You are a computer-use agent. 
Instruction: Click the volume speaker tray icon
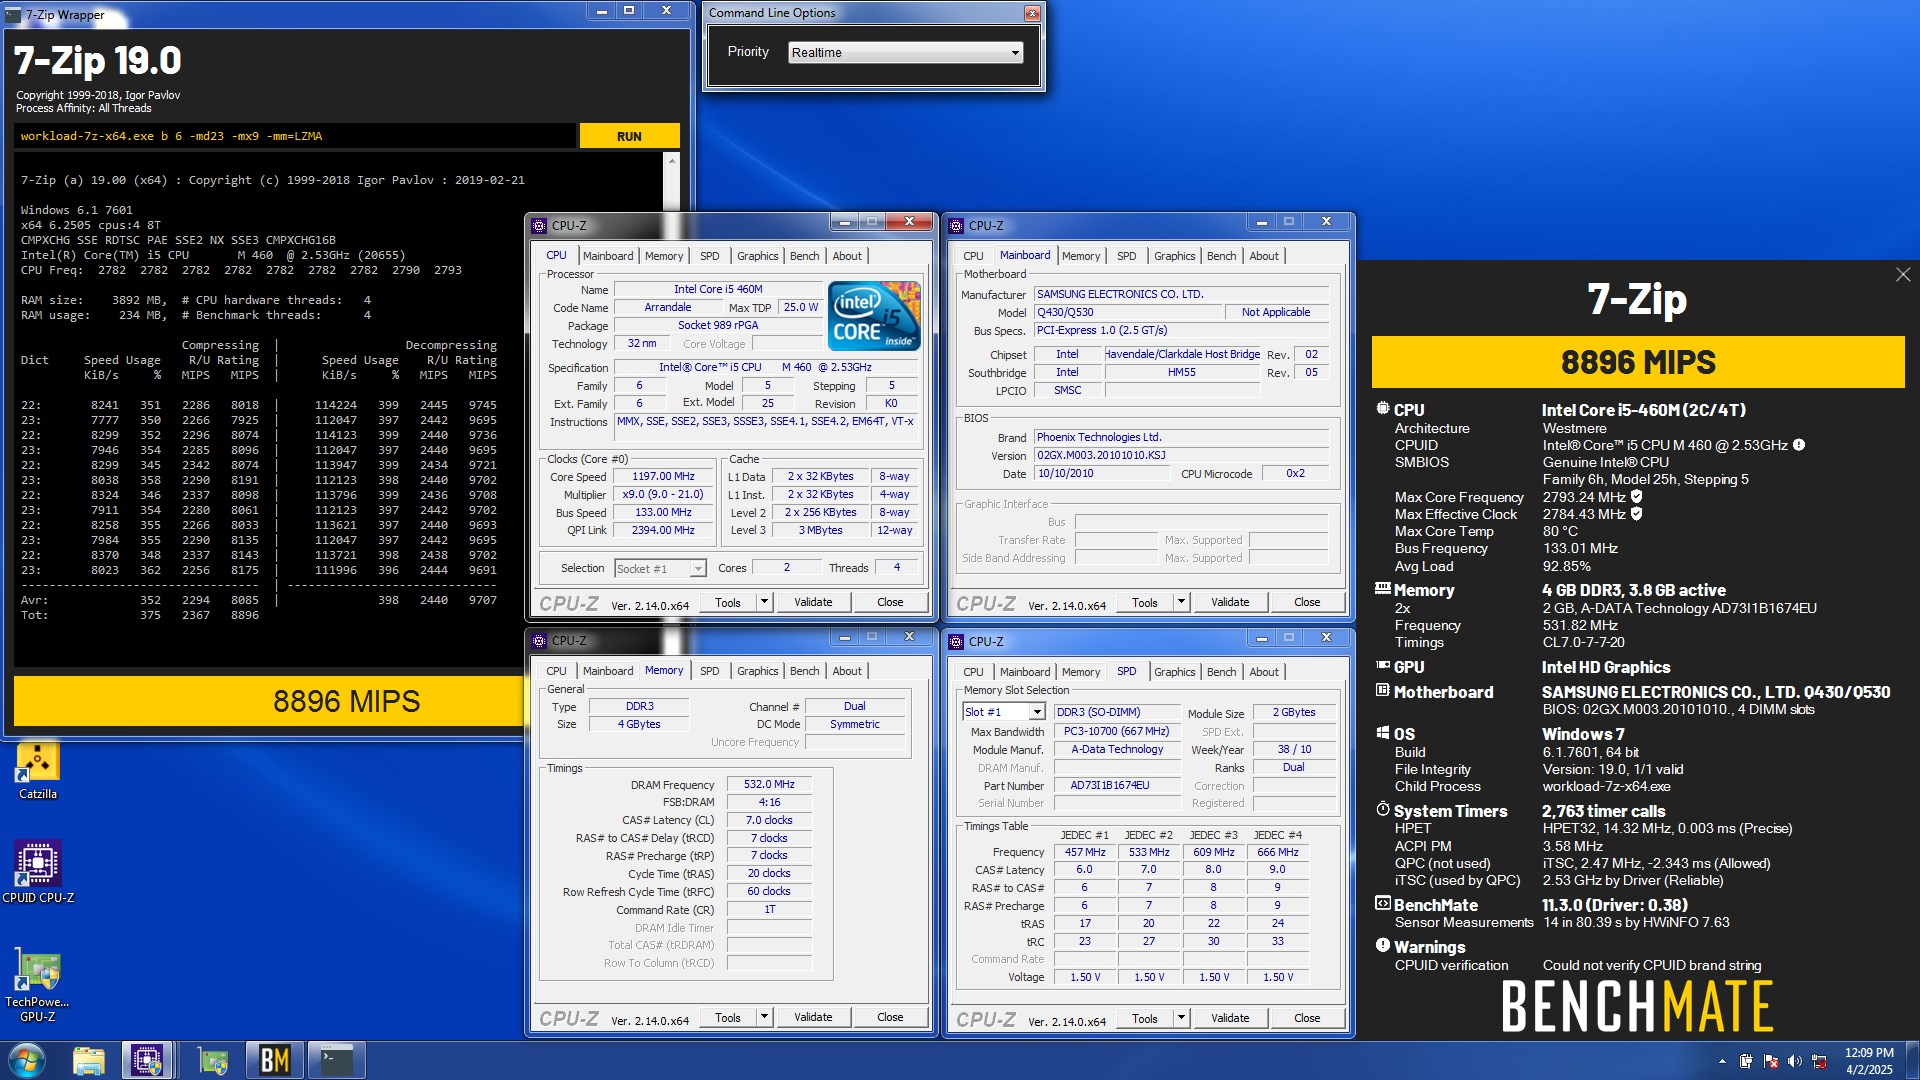(1795, 1061)
